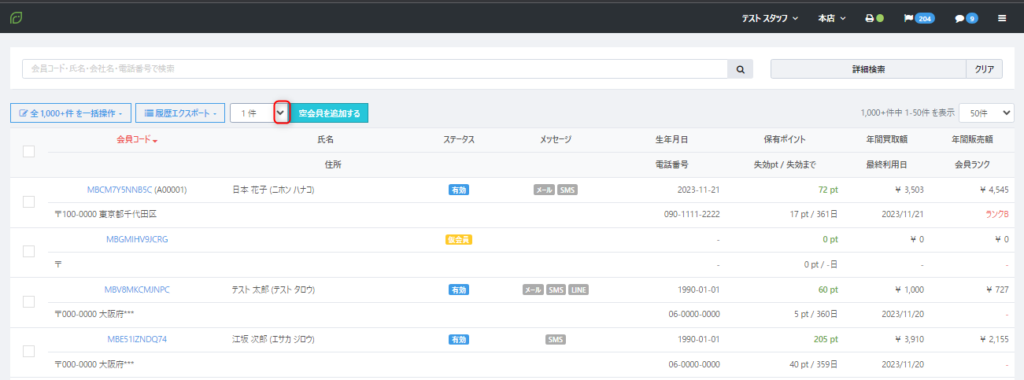Click the 空会員を追加する button
Viewport: 1024px width, 380px height.
point(330,113)
